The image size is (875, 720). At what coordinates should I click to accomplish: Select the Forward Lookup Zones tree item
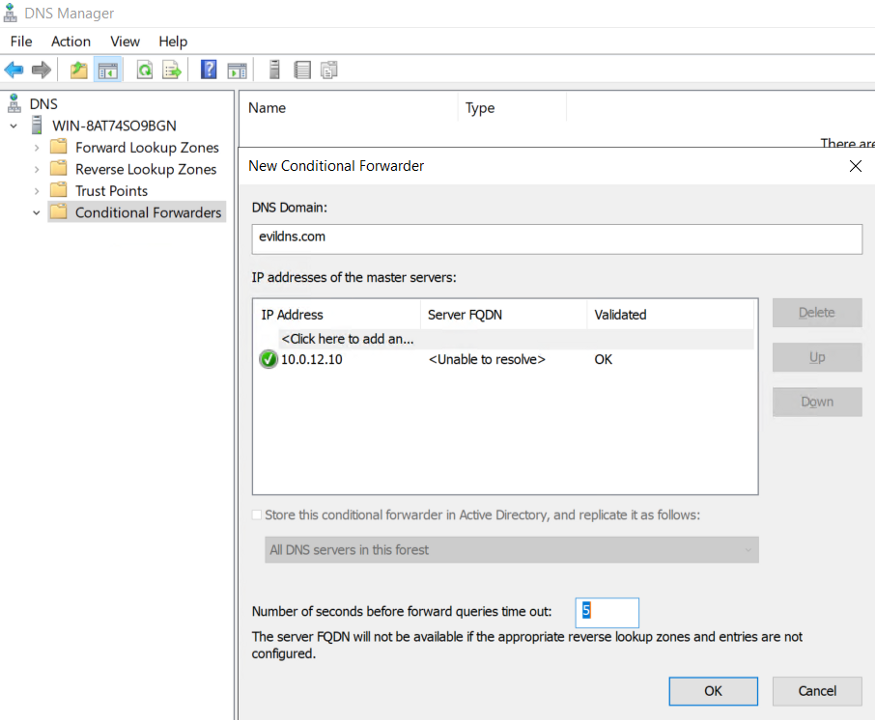pyautogui.click(x=147, y=147)
